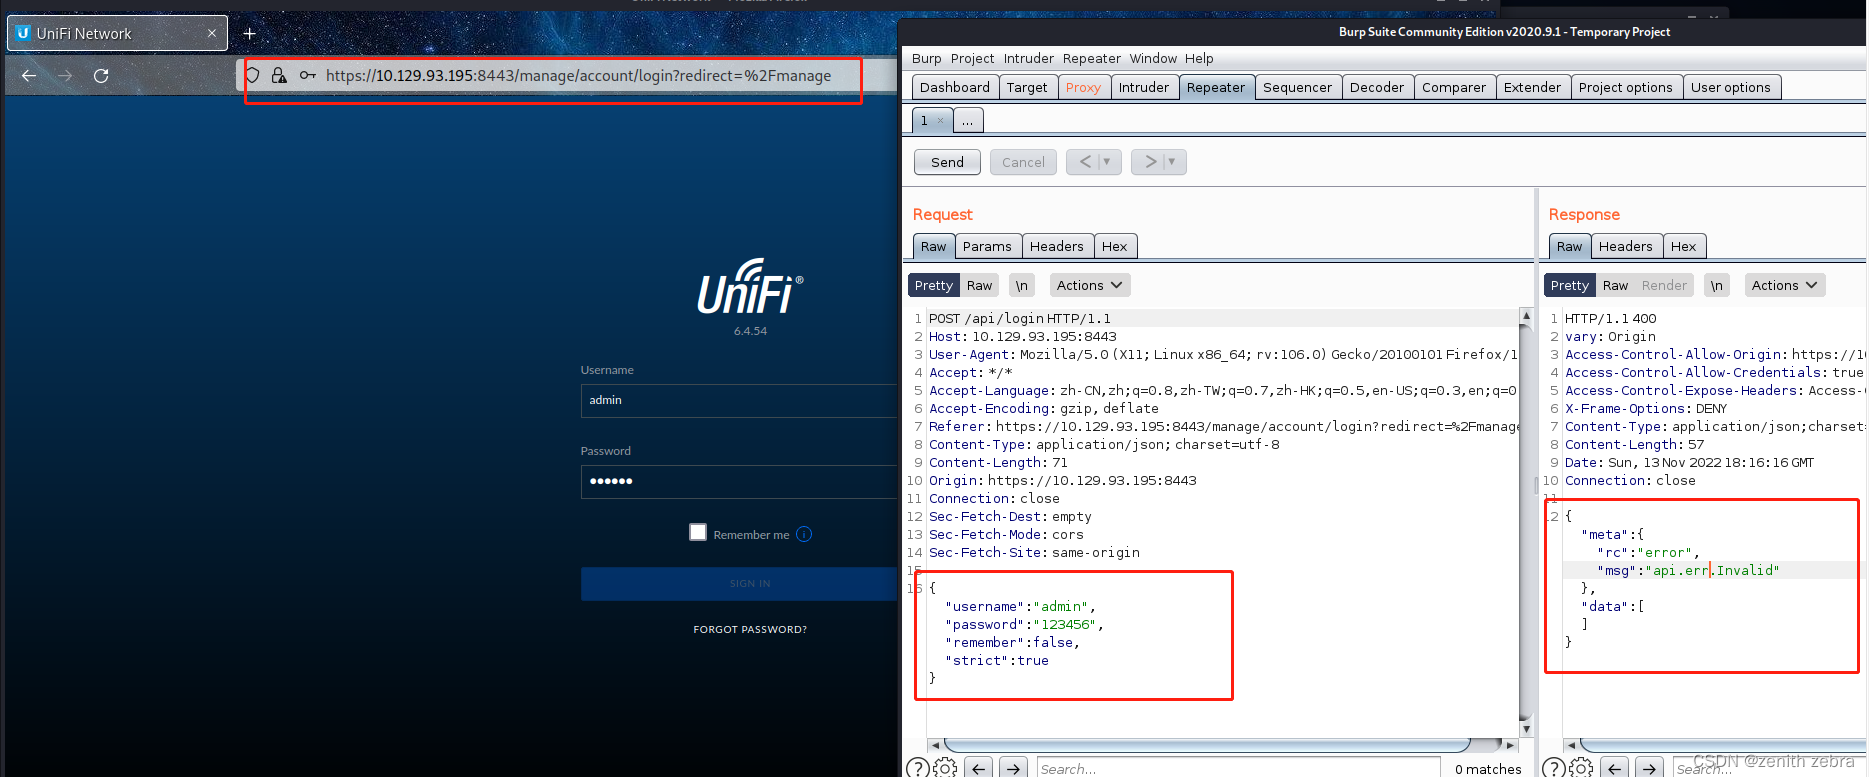This screenshot has height=777, width=1869.
Task: Open a new browser tab
Action: click(250, 34)
